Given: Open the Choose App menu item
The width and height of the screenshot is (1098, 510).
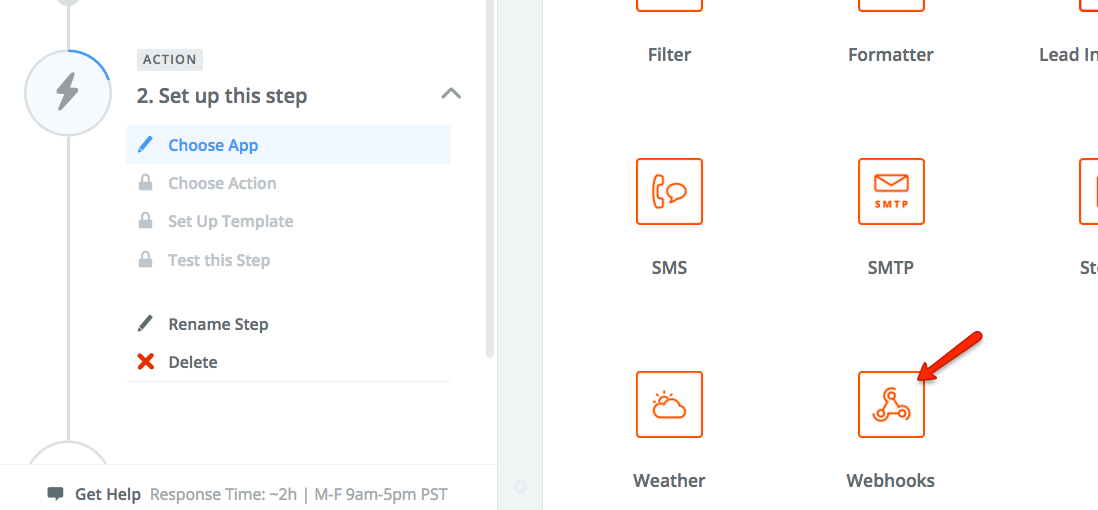Looking at the screenshot, I should coord(213,145).
